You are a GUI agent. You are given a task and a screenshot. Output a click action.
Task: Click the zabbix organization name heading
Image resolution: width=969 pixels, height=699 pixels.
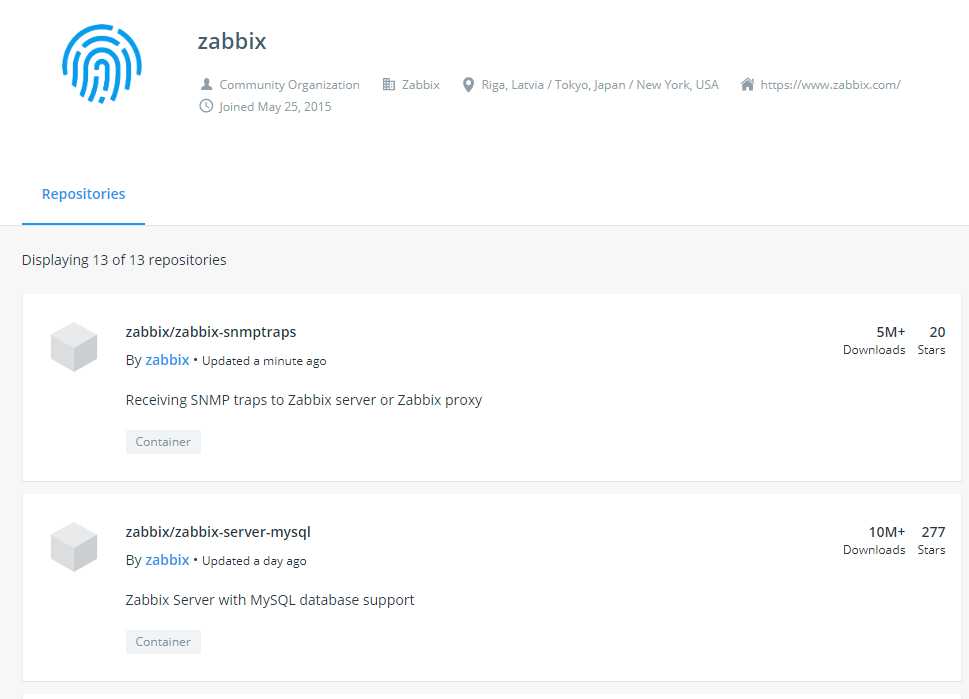tap(232, 41)
